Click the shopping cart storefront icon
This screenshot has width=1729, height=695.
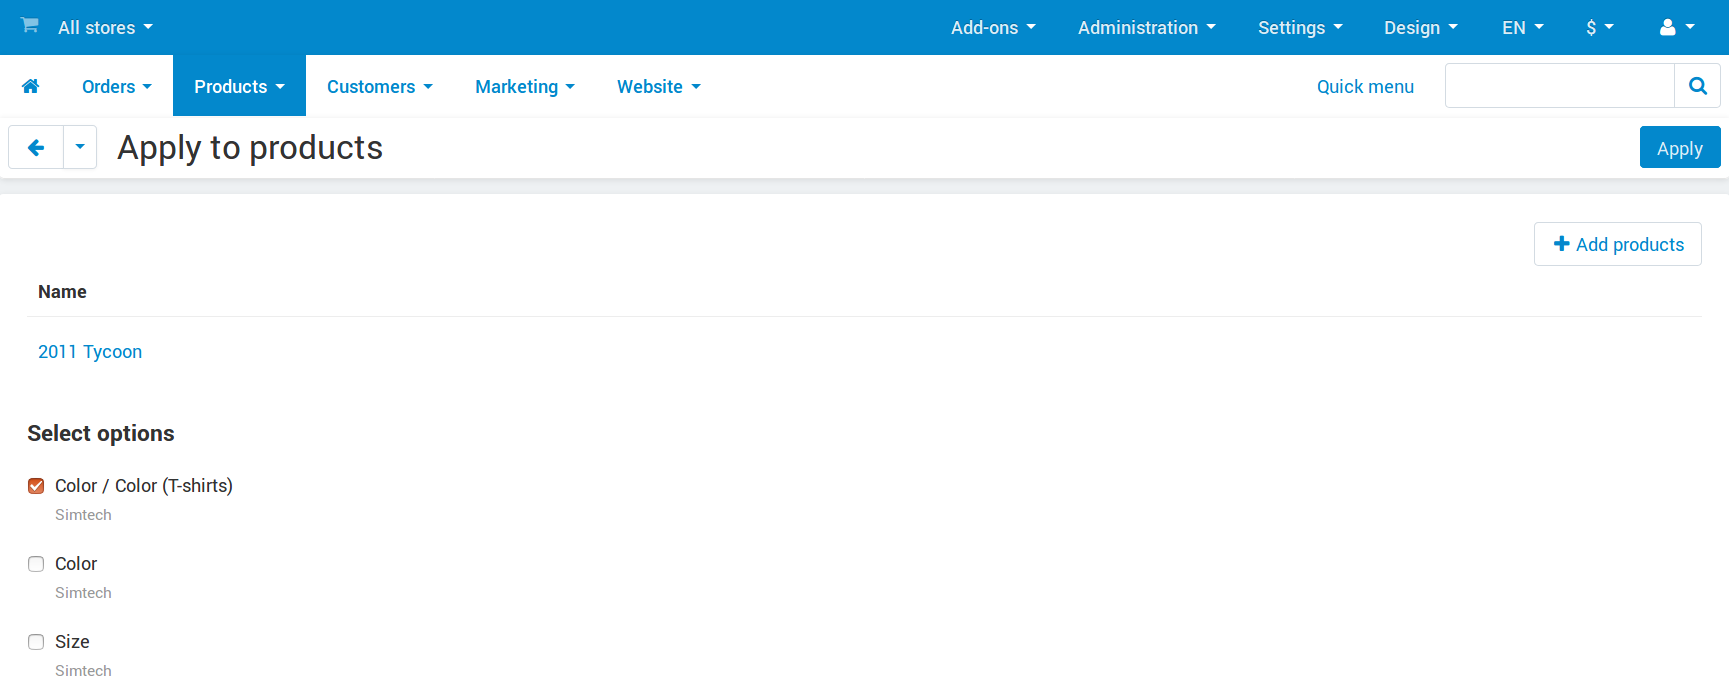30,25
